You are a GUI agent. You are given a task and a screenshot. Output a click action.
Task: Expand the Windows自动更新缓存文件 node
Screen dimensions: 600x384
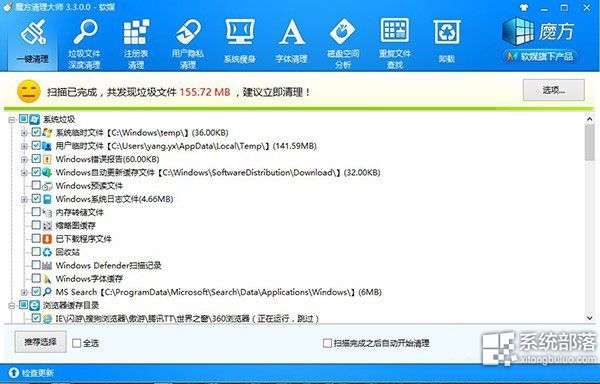click(24, 173)
